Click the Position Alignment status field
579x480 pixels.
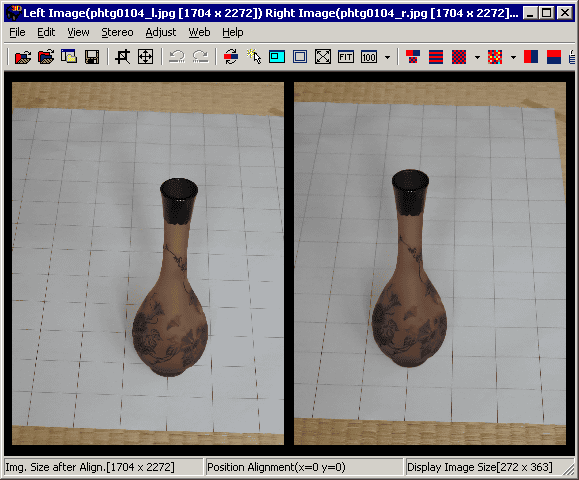(304, 467)
